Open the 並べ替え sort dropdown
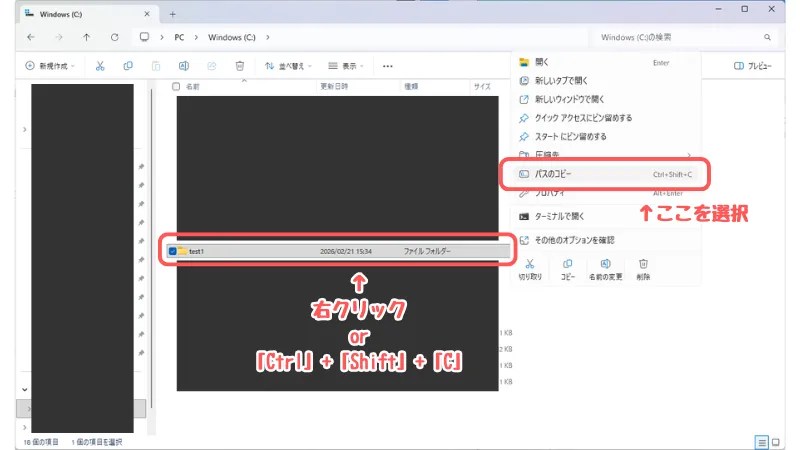 288,66
